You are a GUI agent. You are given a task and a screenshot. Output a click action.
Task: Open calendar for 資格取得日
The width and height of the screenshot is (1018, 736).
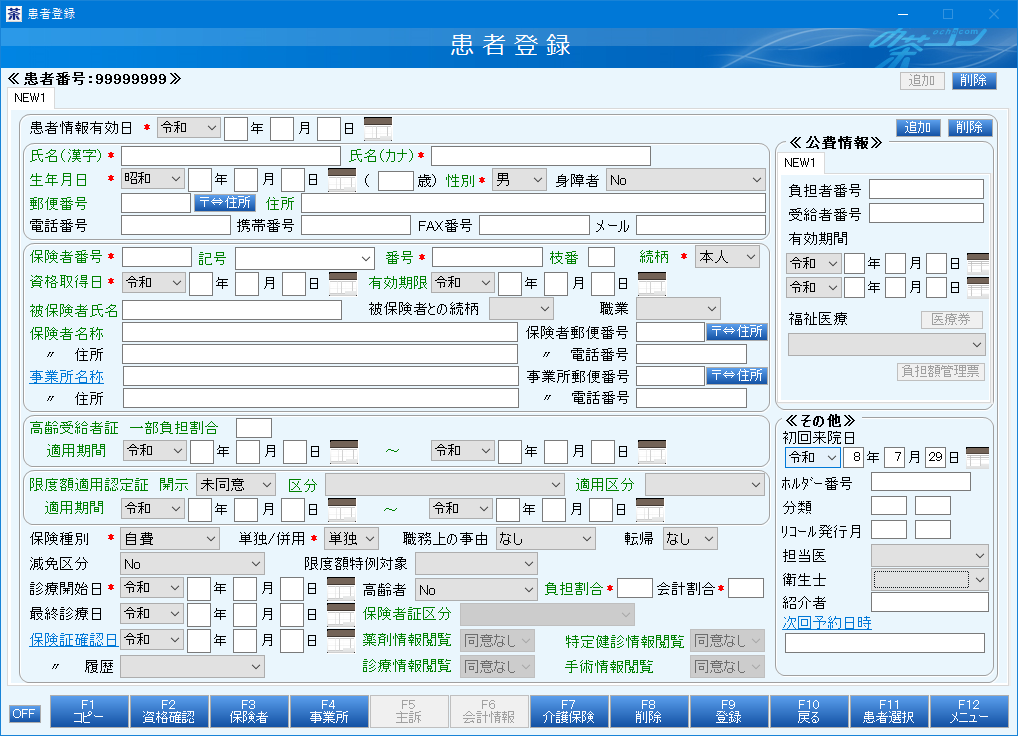[x=343, y=284]
